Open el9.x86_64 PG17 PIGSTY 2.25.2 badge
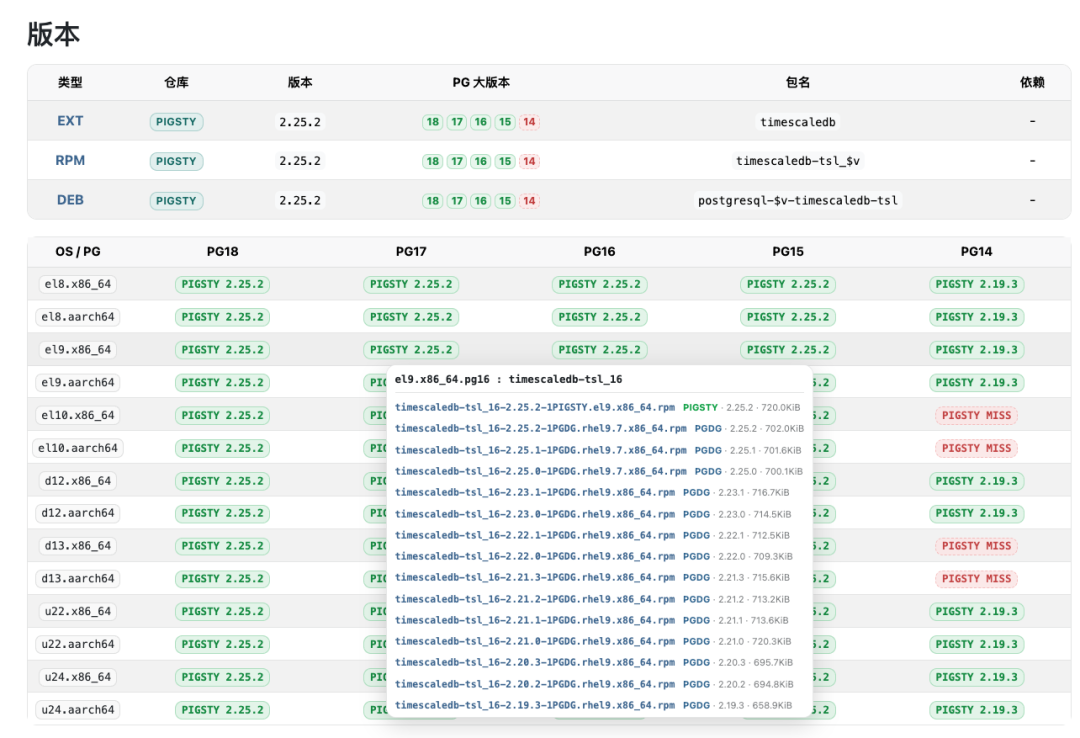Image resolution: width=1080 pixels, height=738 pixels. [411, 350]
